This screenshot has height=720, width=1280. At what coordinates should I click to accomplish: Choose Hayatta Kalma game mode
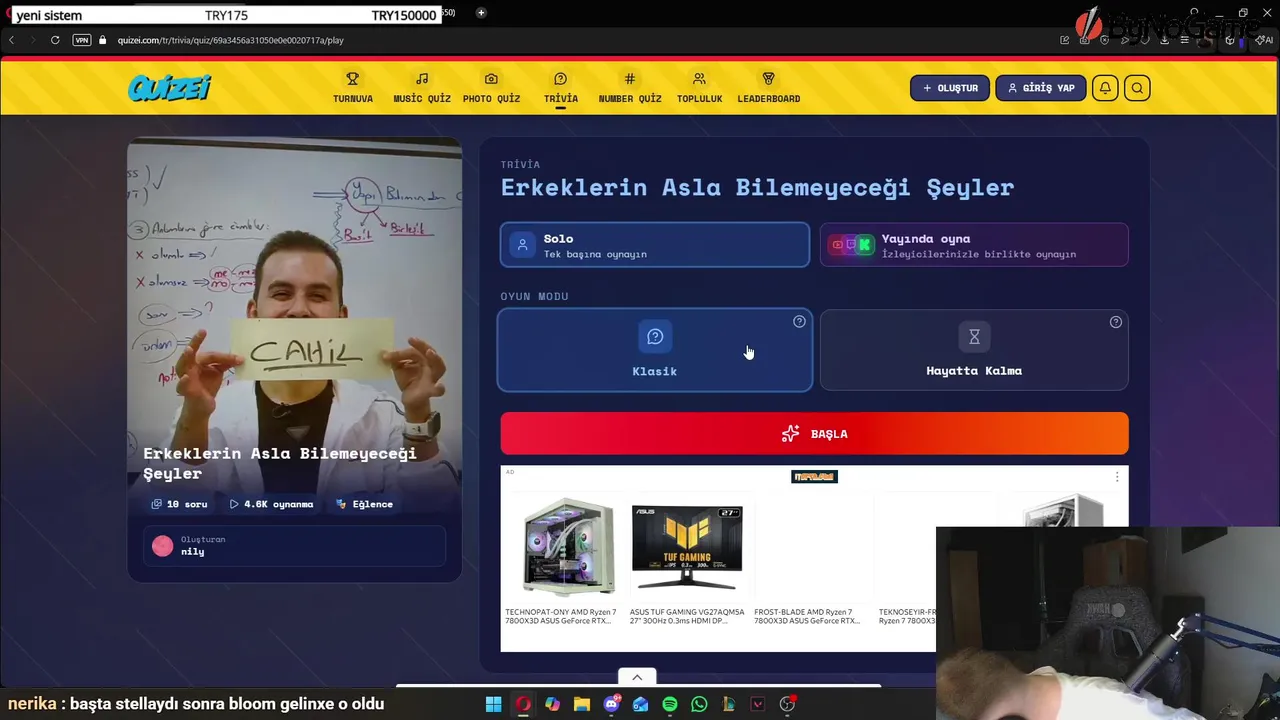(974, 350)
